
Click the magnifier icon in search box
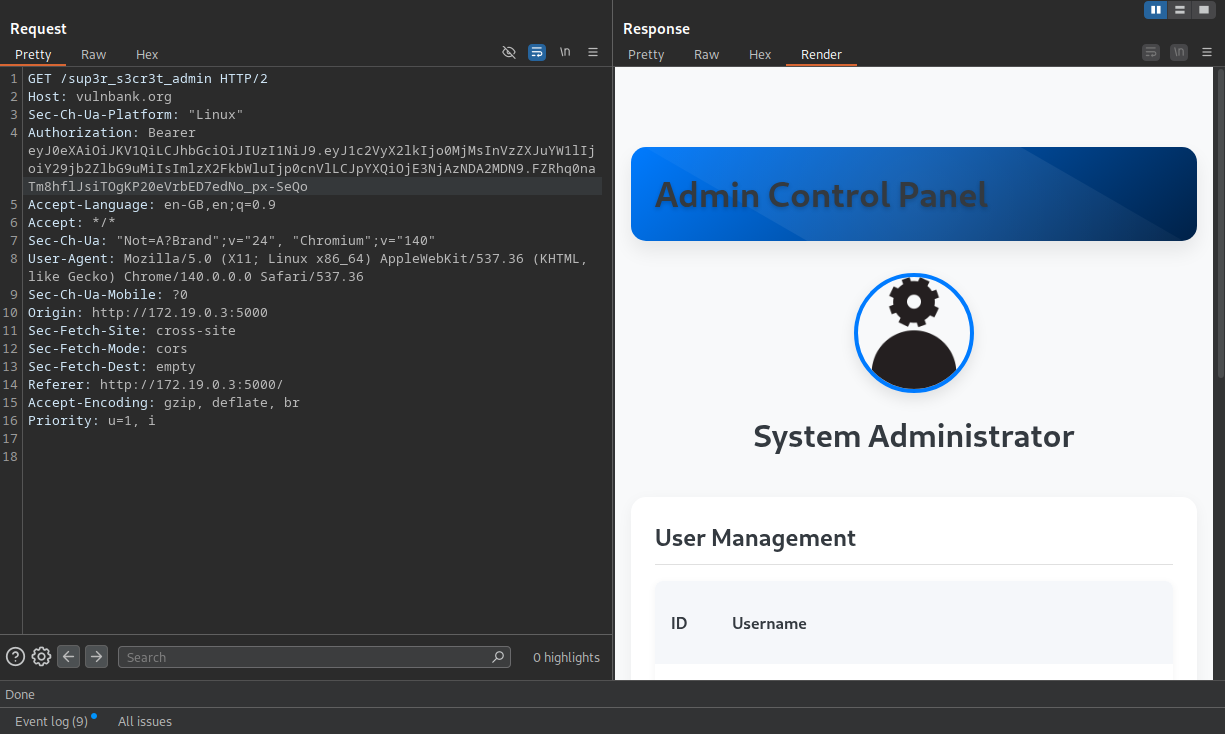coord(498,657)
